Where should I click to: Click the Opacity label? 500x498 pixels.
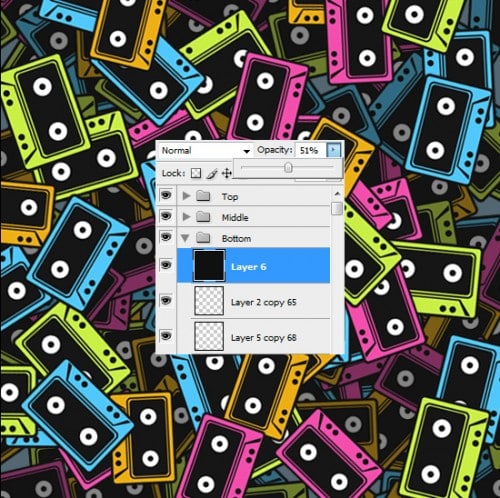point(275,150)
